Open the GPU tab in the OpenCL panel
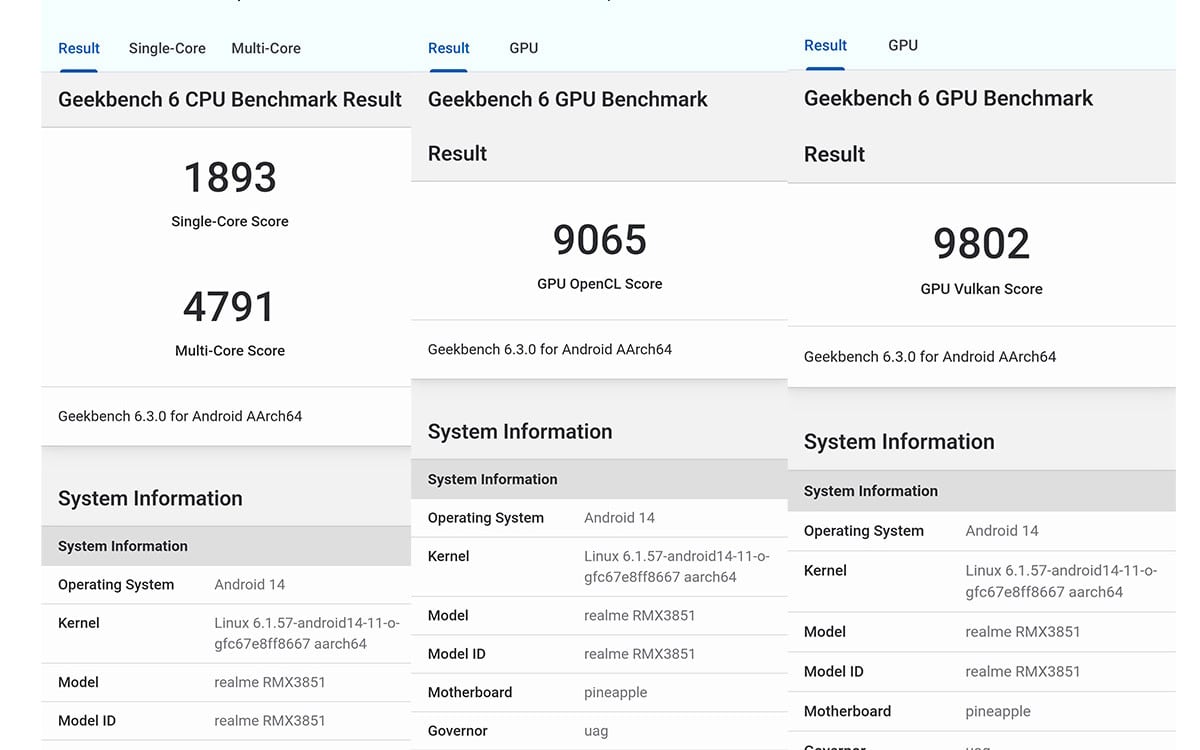1200x750 pixels. coord(524,48)
